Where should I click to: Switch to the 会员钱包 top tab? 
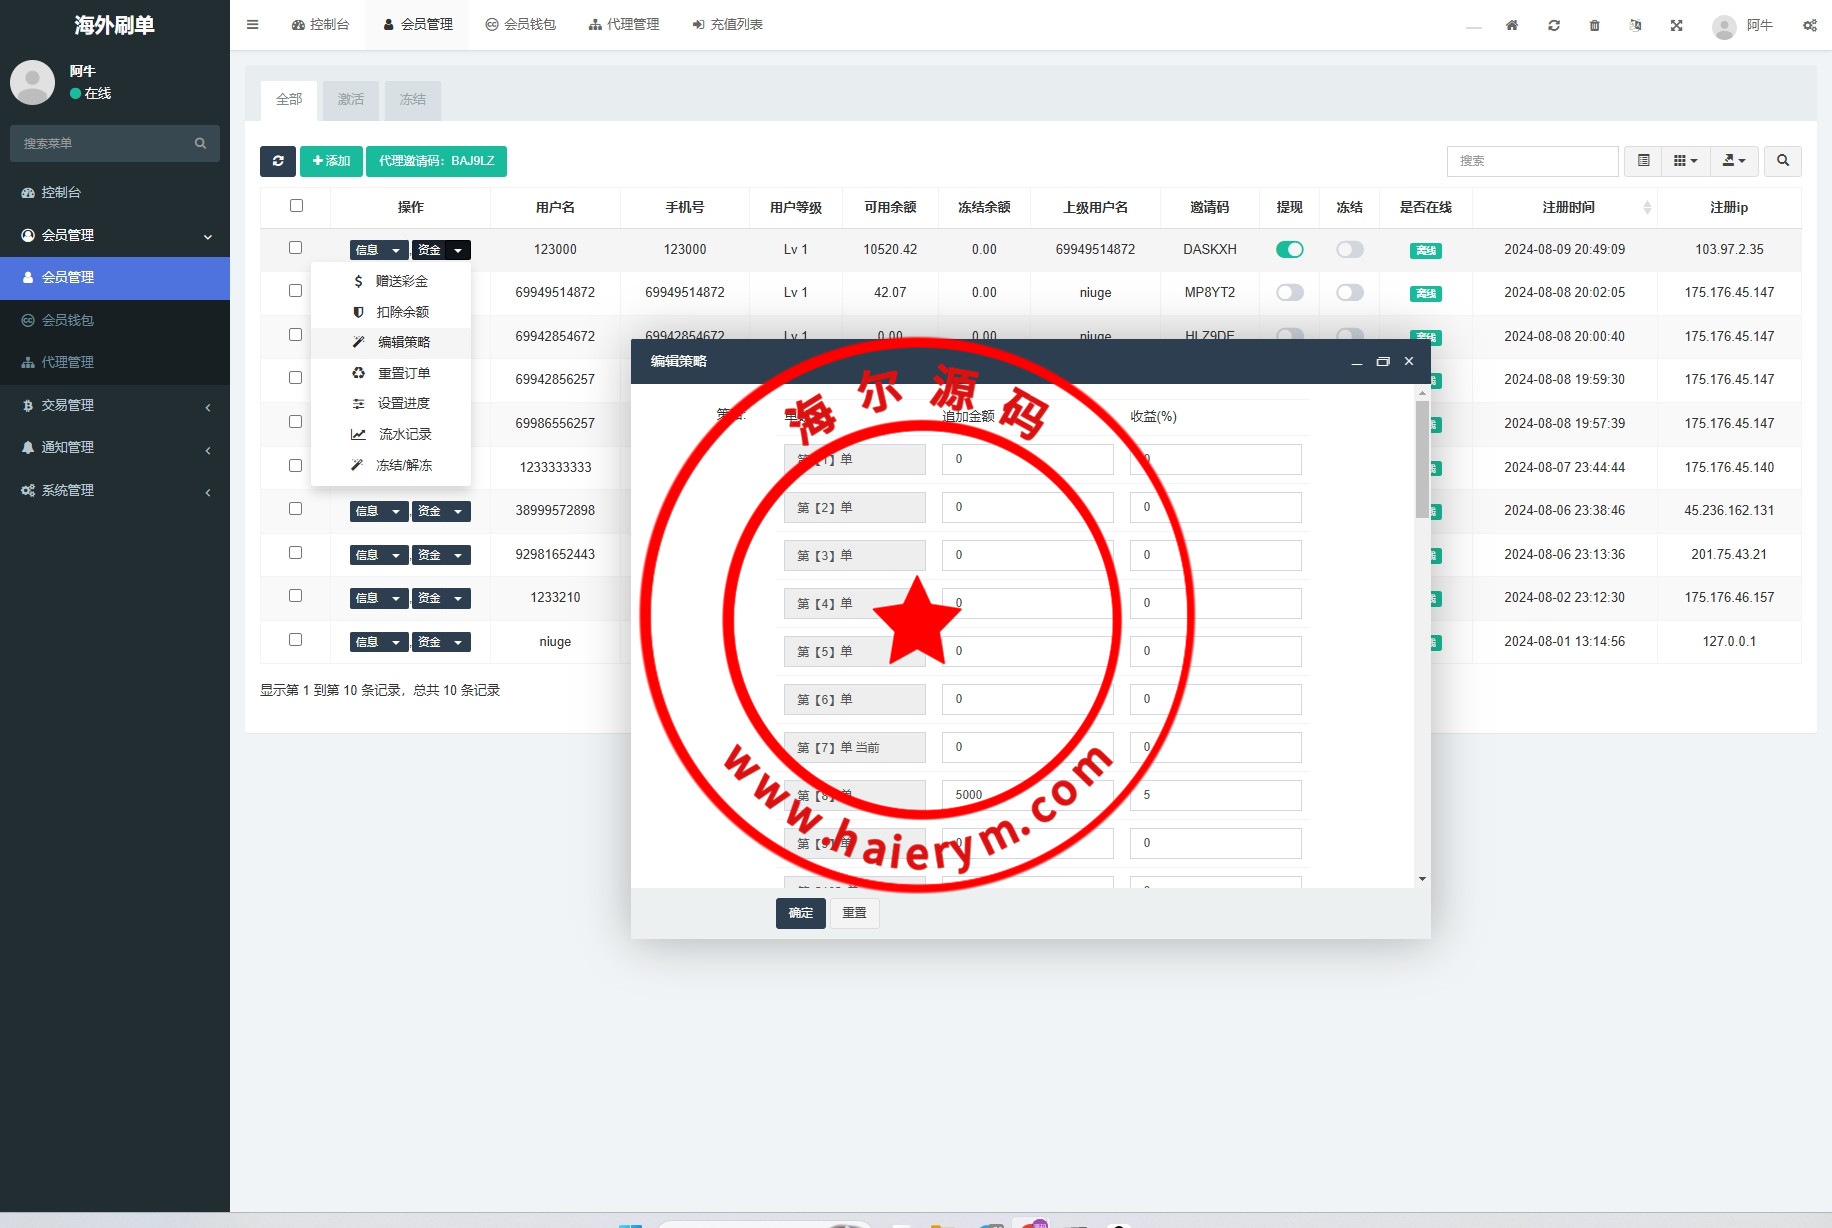coord(520,25)
